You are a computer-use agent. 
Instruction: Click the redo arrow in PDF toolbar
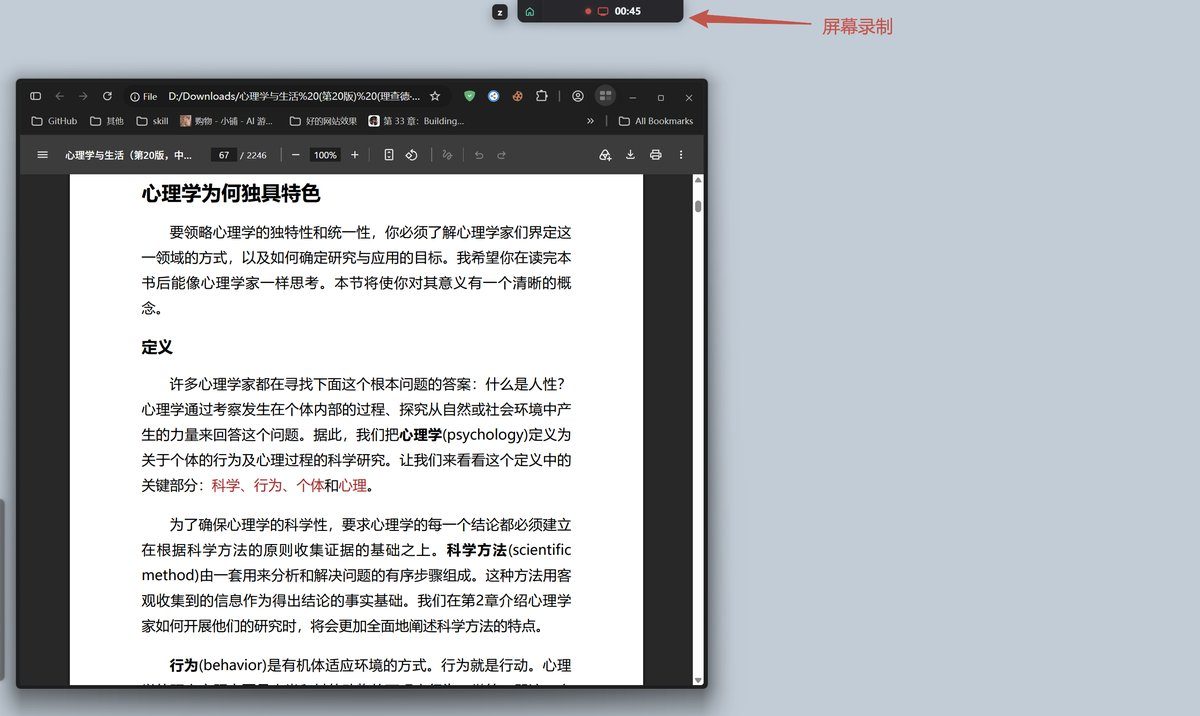501,155
